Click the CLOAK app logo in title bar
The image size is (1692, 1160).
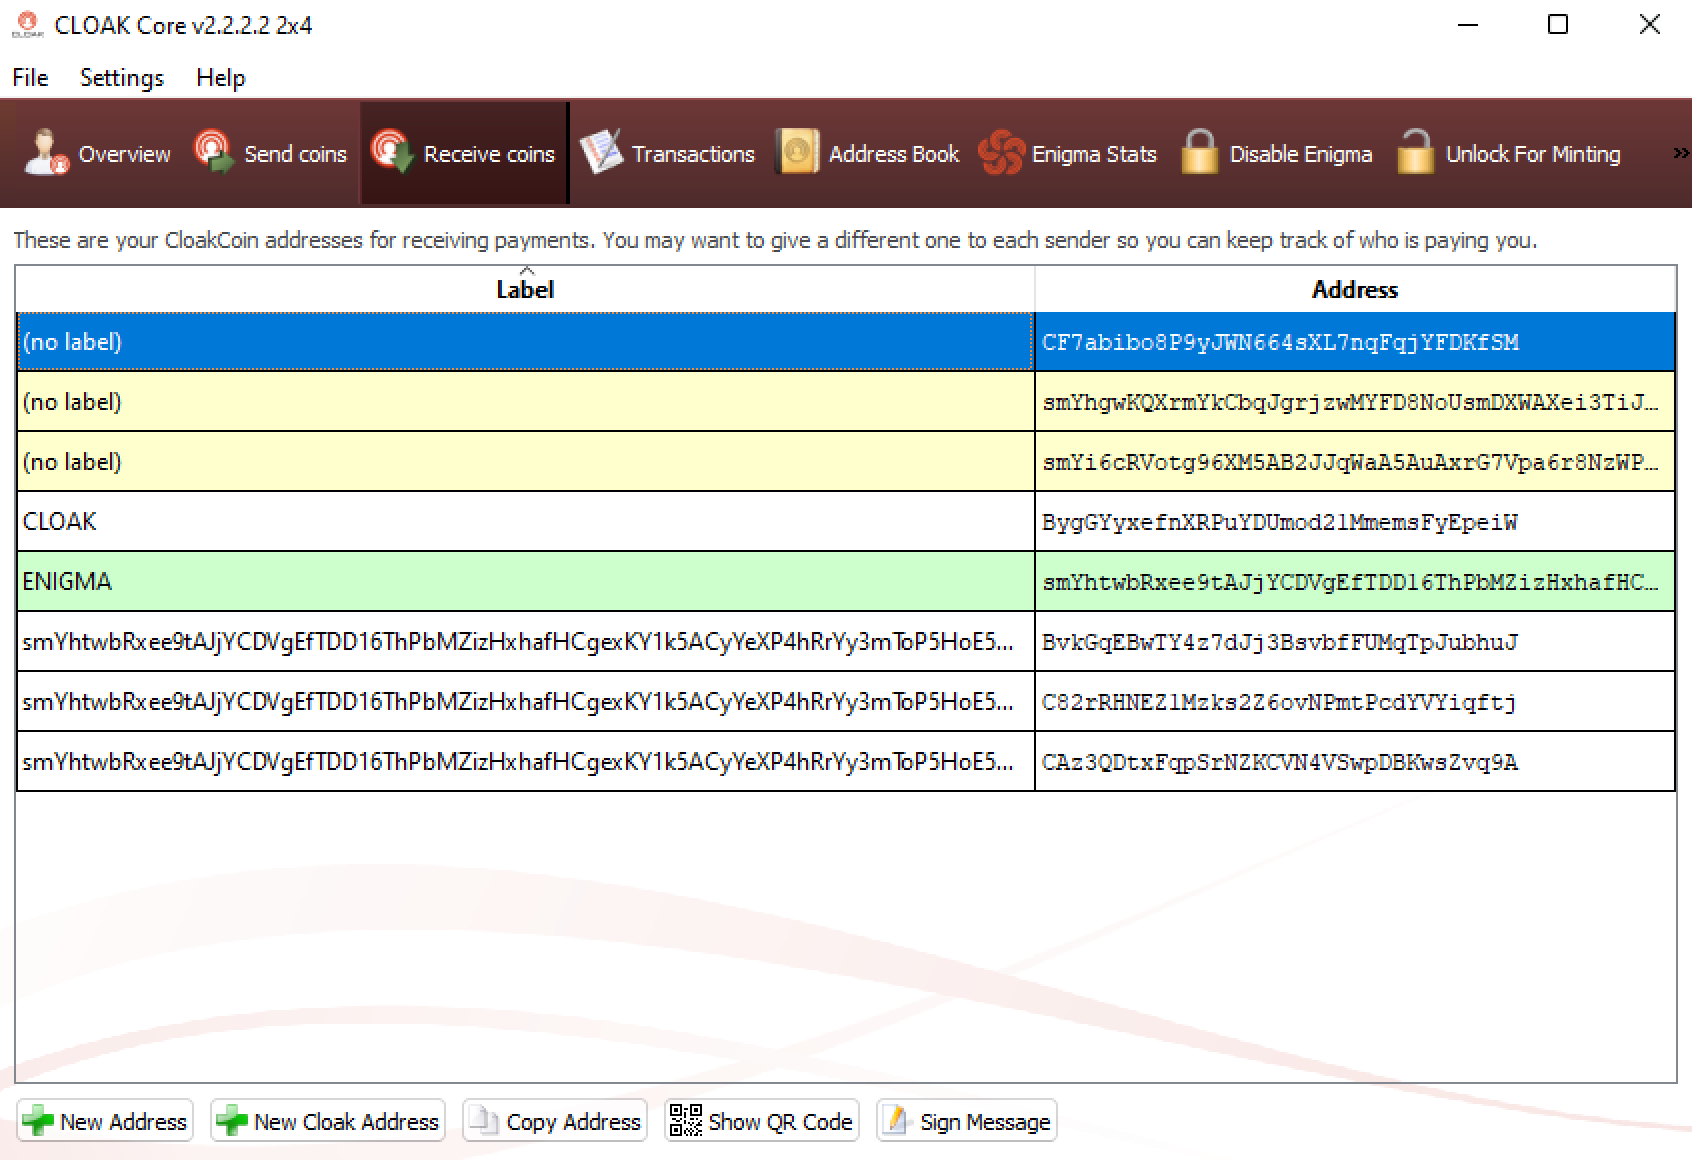pos(27,25)
